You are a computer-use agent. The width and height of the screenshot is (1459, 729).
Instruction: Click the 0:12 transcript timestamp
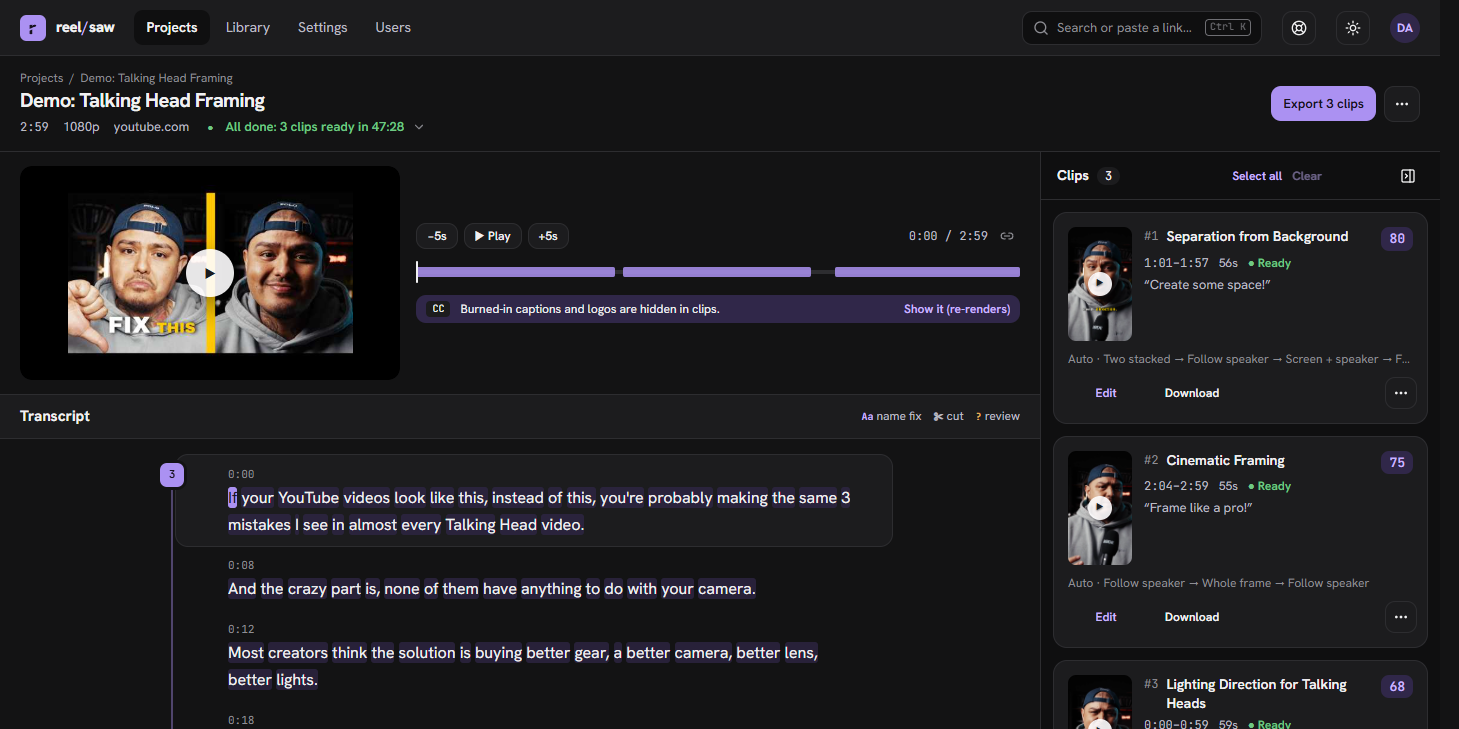click(241, 630)
